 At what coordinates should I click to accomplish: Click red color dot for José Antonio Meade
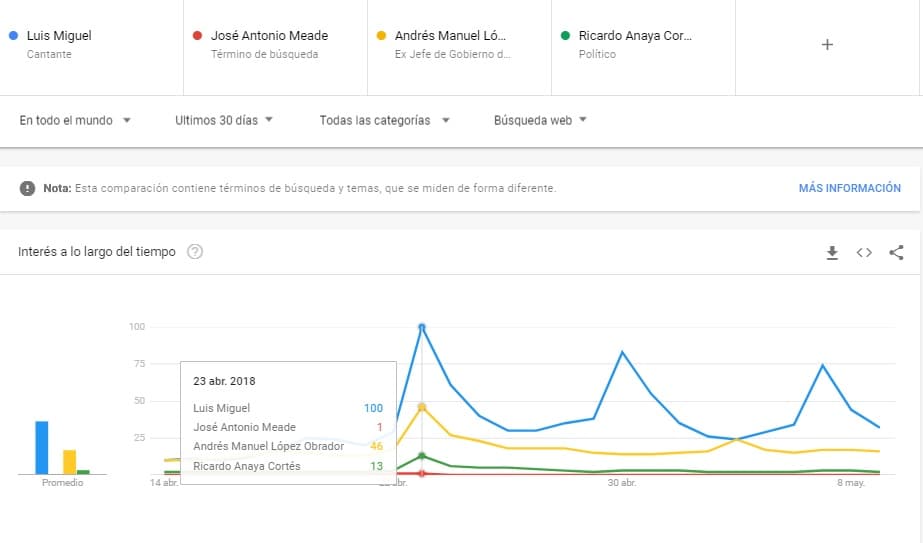pos(198,35)
